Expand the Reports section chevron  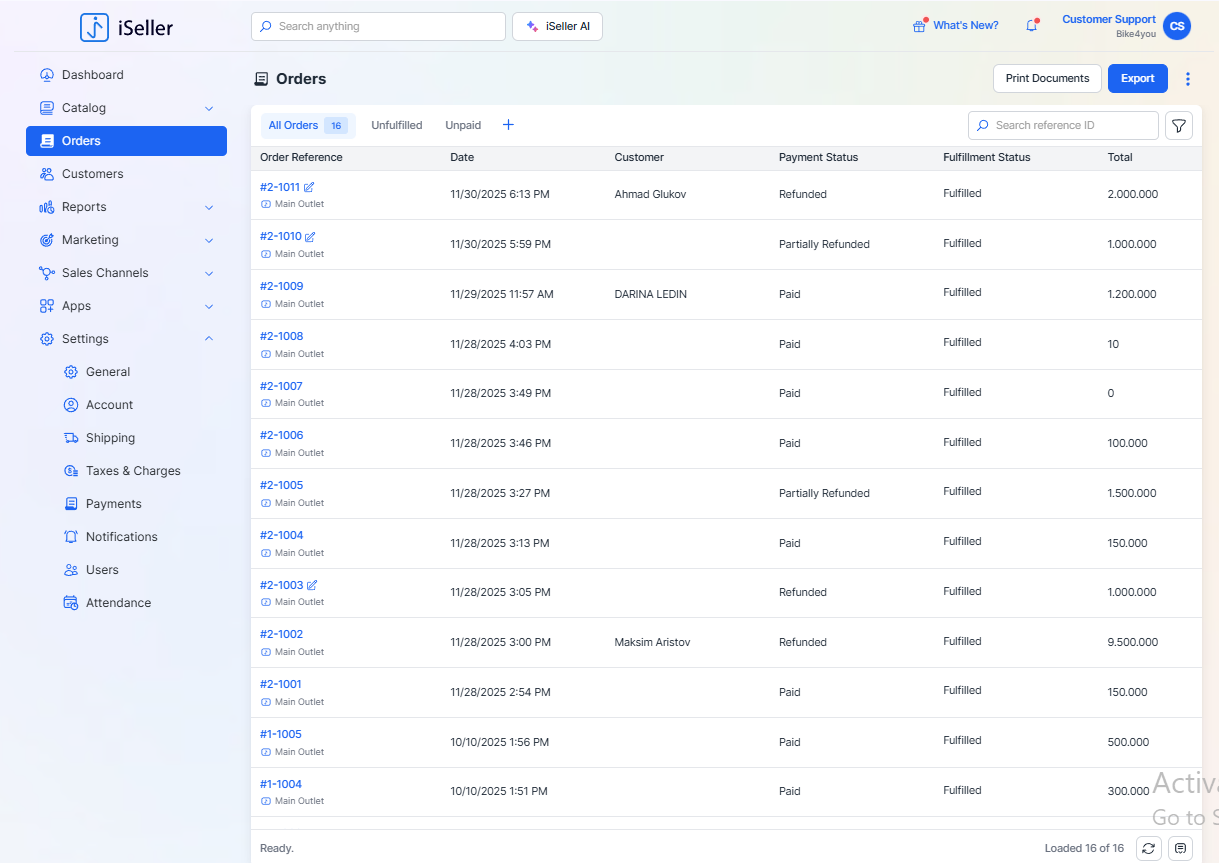[x=209, y=207]
